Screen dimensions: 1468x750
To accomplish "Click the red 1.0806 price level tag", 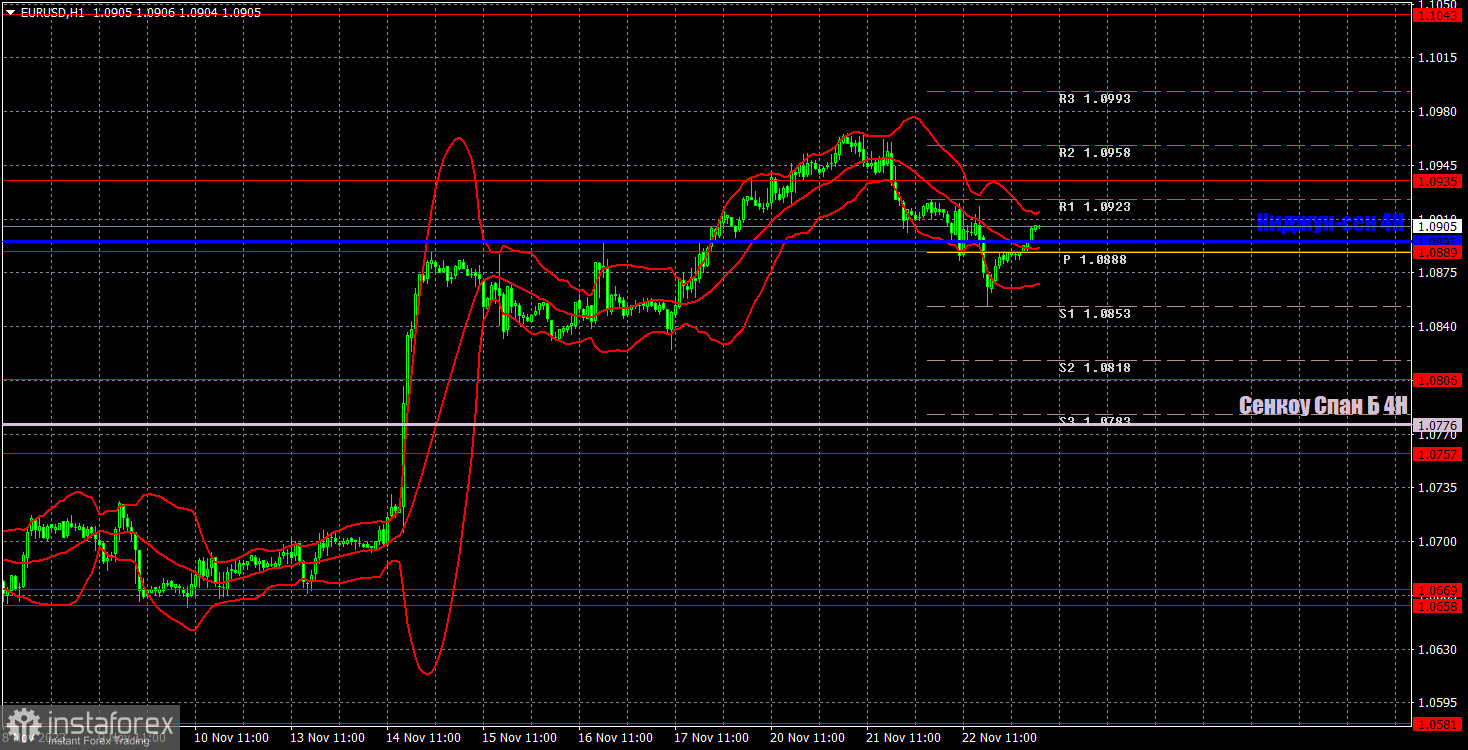I will tap(1440, 380).
